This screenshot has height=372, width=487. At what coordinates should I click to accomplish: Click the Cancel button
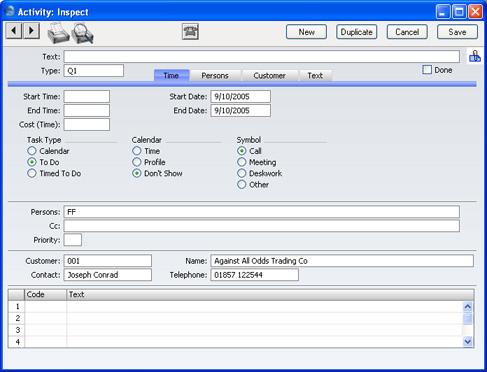pos(407,32)
